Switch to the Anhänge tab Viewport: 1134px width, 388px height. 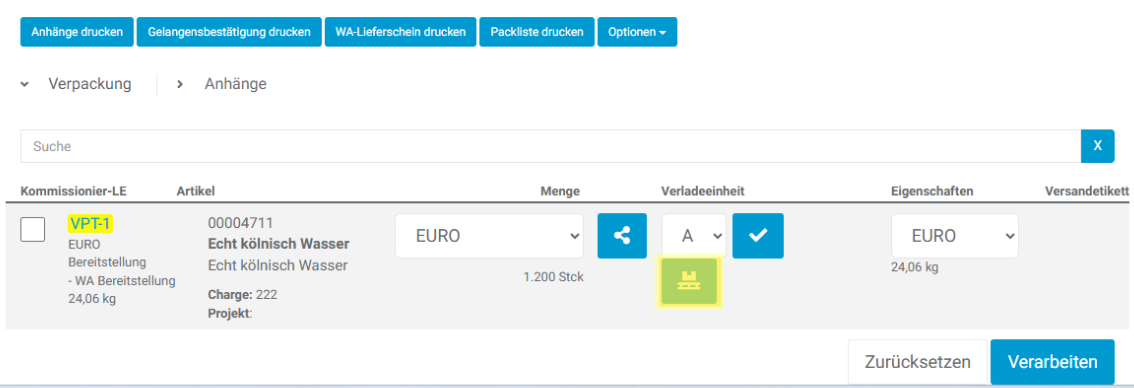(x=235, y=84)
